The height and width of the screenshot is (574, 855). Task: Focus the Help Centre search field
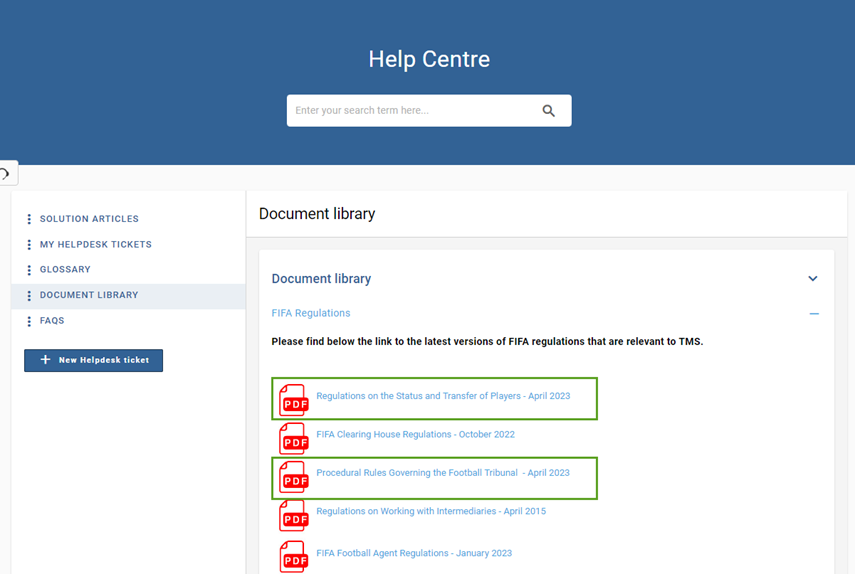429,111
